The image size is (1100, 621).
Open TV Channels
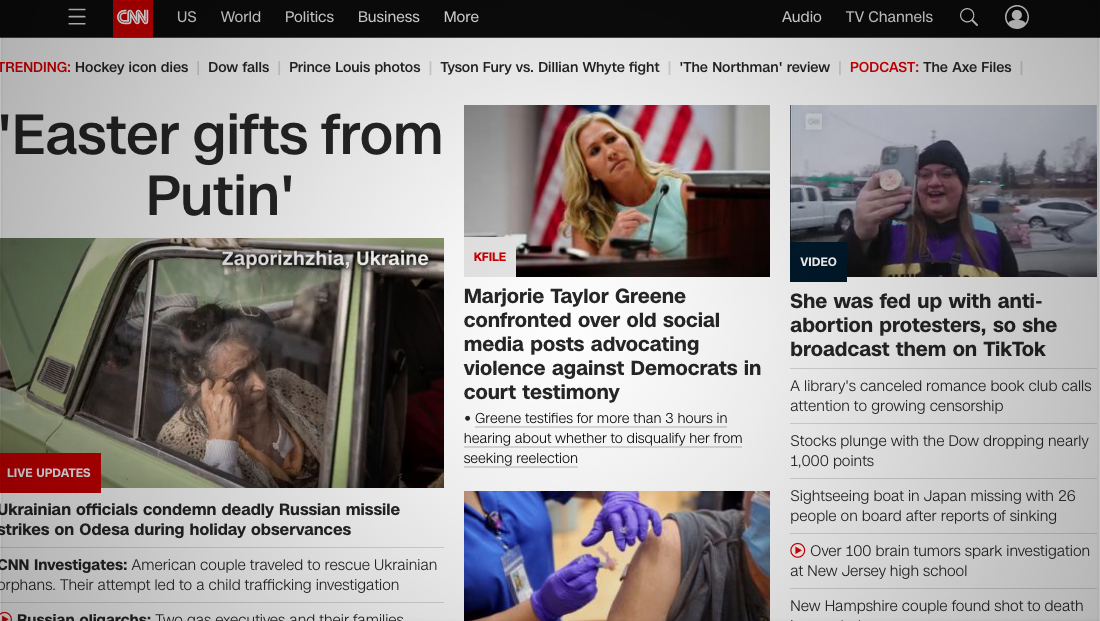pos(889,17)
